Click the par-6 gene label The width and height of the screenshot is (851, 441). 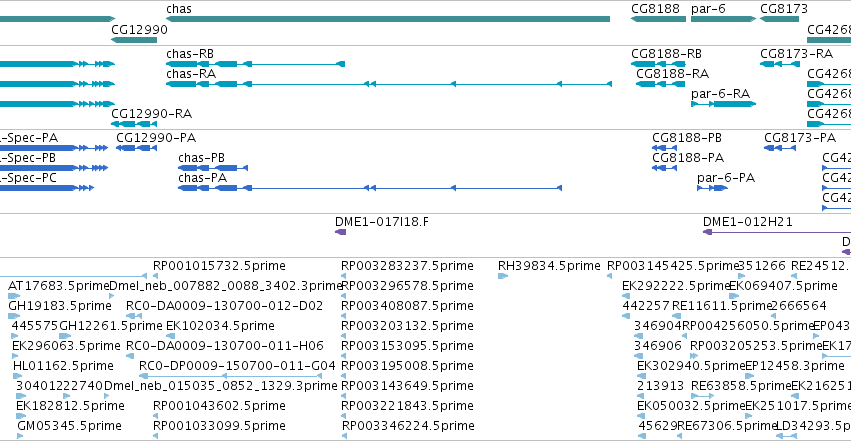coord(708,9)
